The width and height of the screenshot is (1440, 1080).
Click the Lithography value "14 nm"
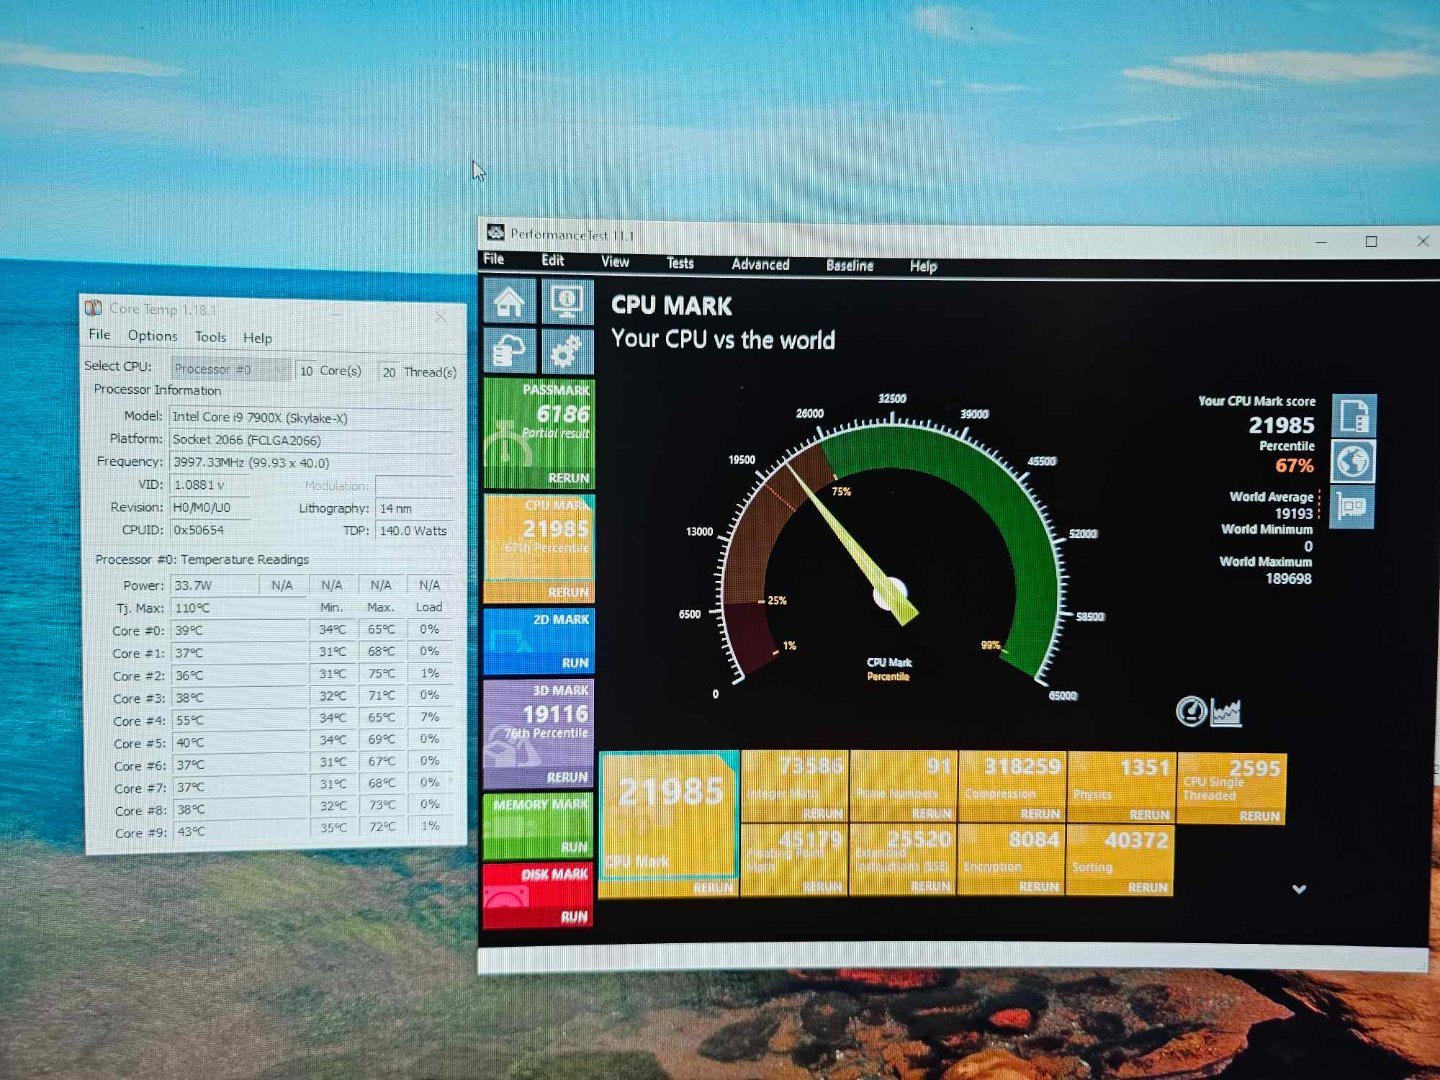pos(414,508)
